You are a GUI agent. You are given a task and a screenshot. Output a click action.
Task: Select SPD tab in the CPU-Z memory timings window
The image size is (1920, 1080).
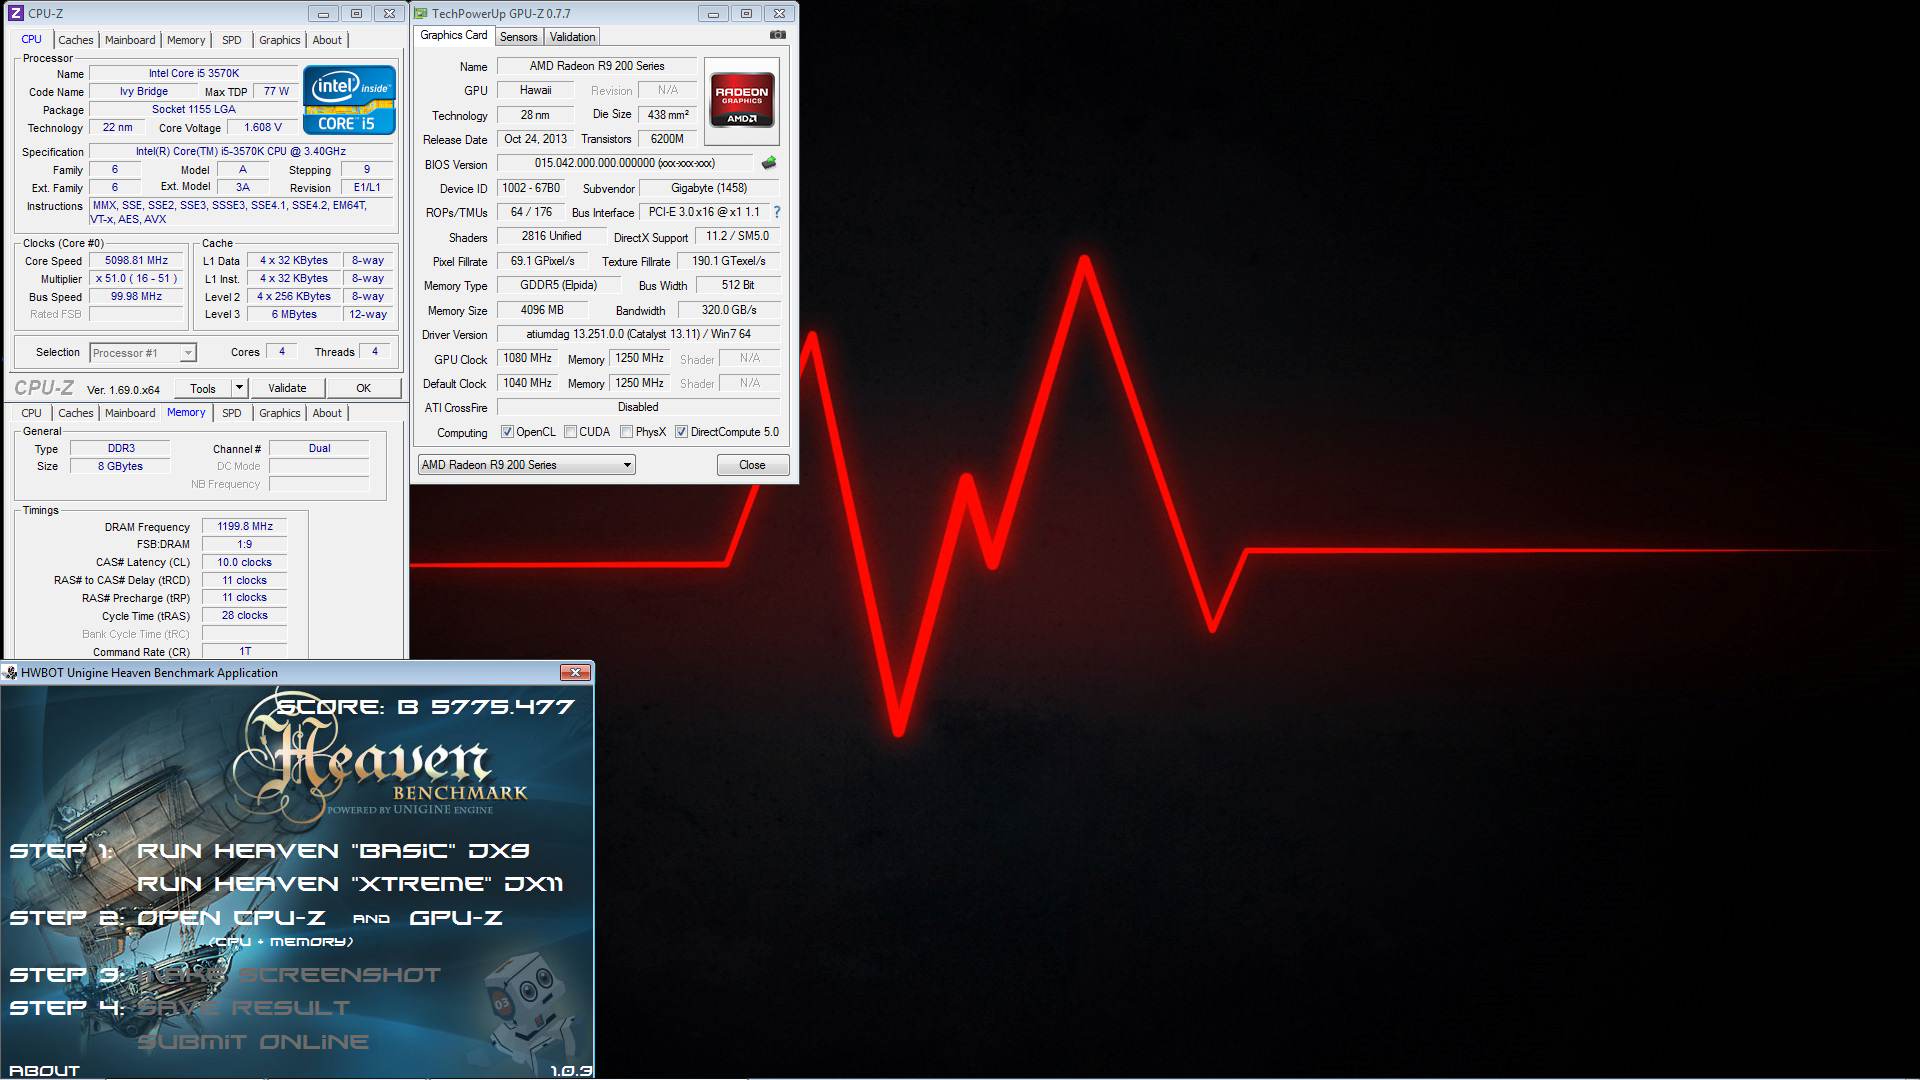coord(232,413)
